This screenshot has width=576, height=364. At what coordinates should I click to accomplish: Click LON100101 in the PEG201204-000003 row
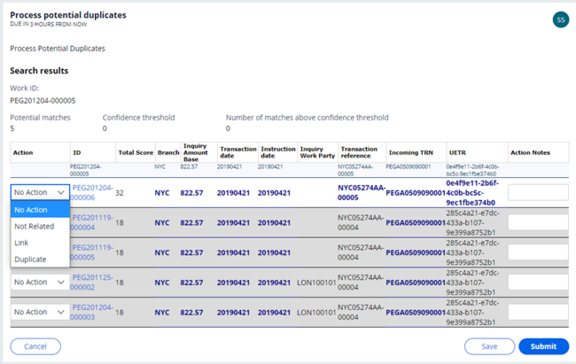[316, 312]
